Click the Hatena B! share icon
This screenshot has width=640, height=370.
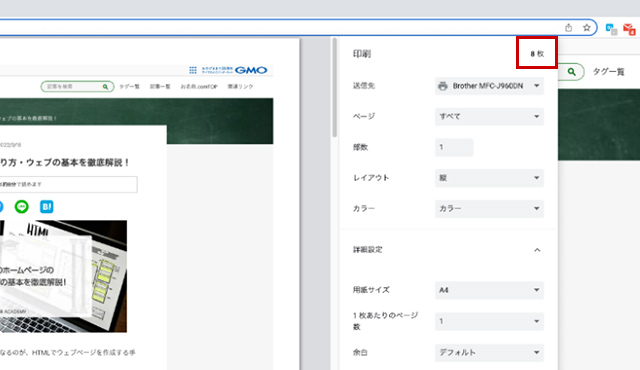click(47, 207)
